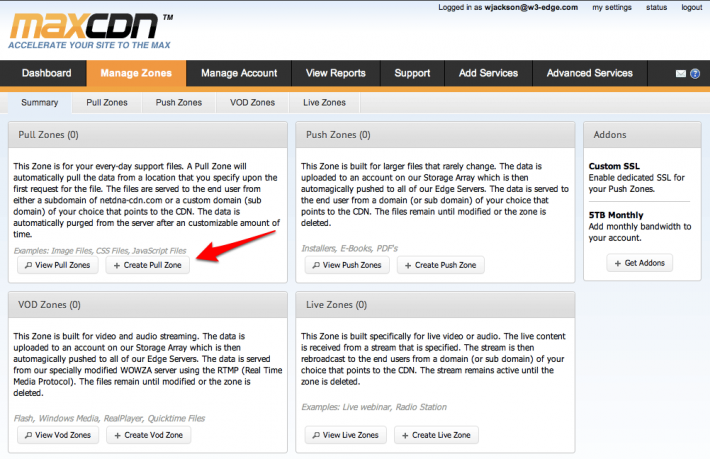This screenshot has width=710, height=459.
Task: Switch to the Pull Zones tab
Action: point(107,103)
